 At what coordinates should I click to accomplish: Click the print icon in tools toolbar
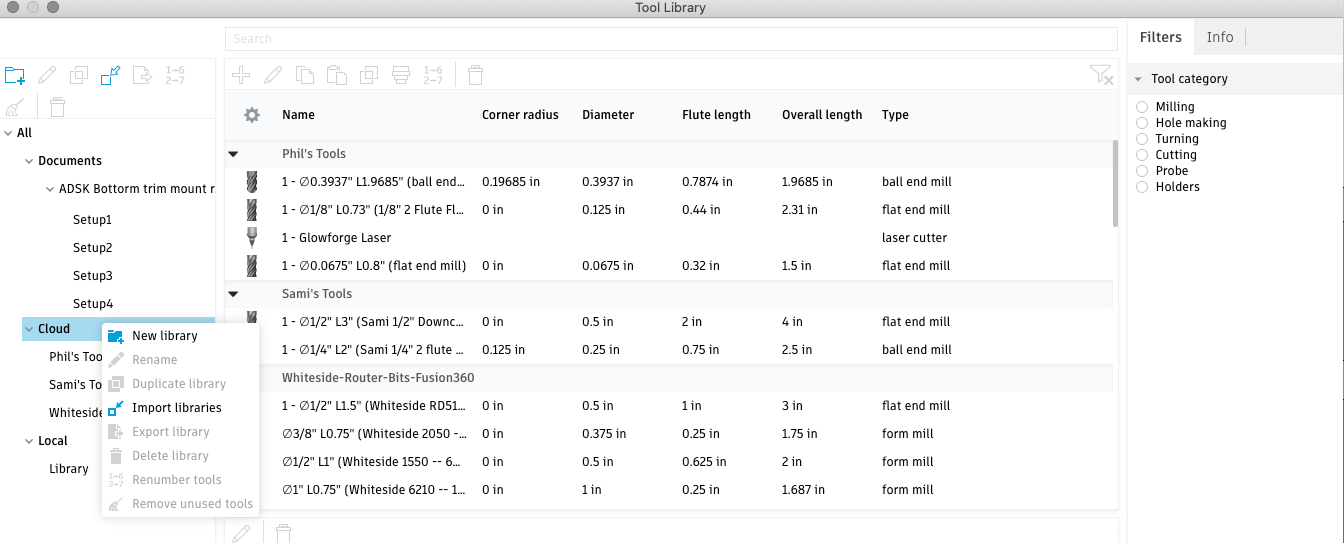click(401, 75)
